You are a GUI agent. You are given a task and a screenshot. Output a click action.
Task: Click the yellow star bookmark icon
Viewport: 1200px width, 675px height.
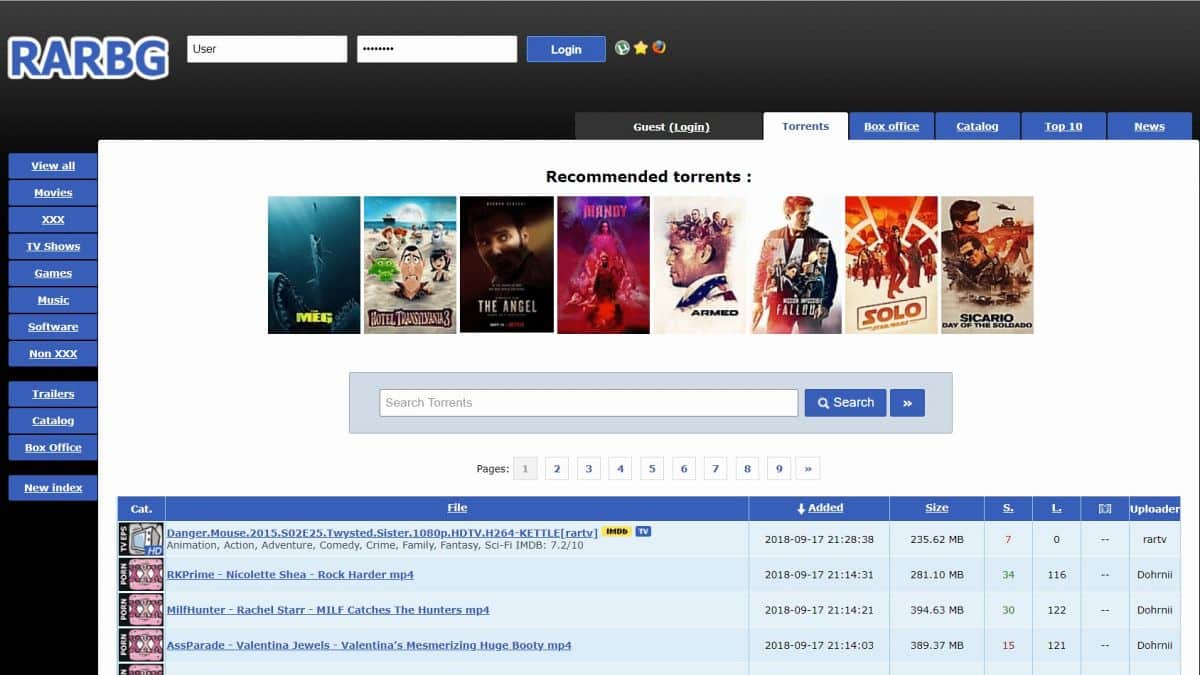[641, 47]
